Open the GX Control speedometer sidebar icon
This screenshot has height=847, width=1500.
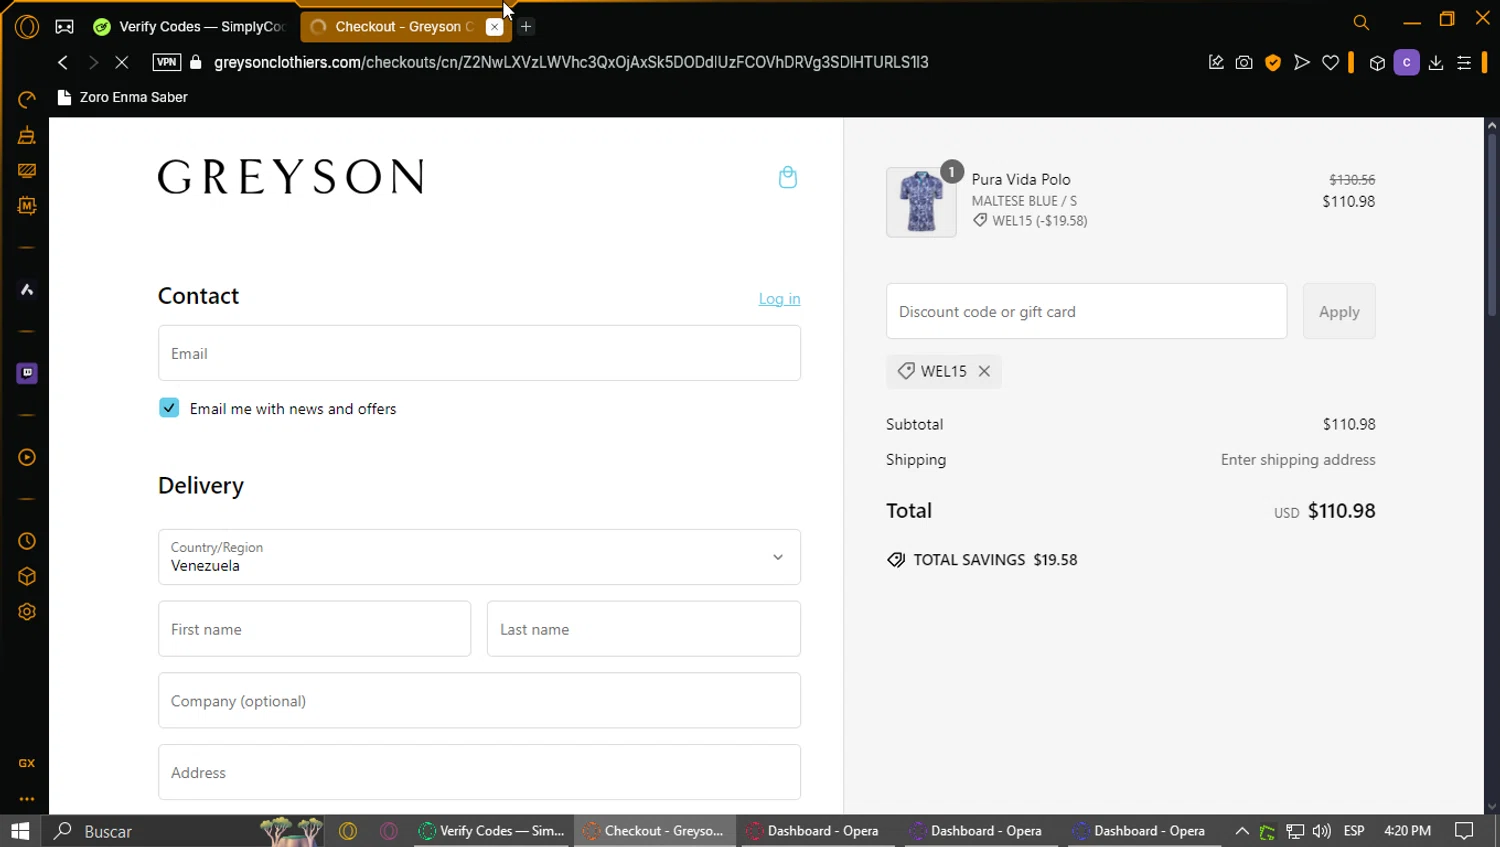tap(27, 99)
